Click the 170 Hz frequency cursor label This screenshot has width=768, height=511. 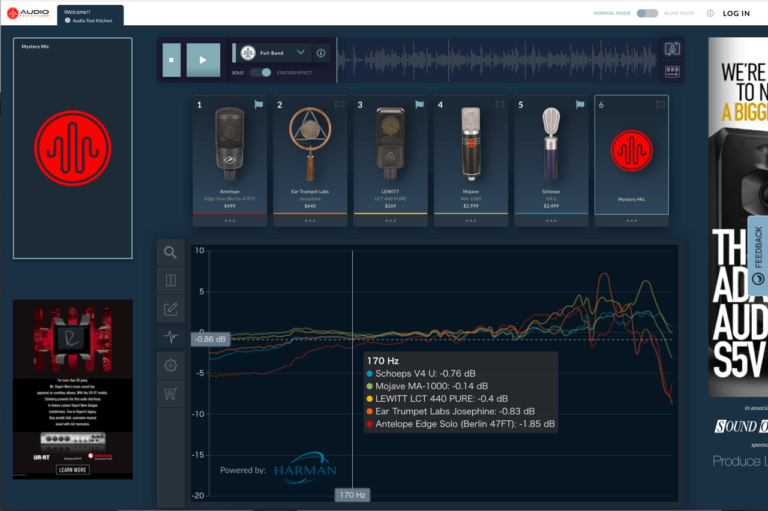pyautogui.click(x=353, y=495)
